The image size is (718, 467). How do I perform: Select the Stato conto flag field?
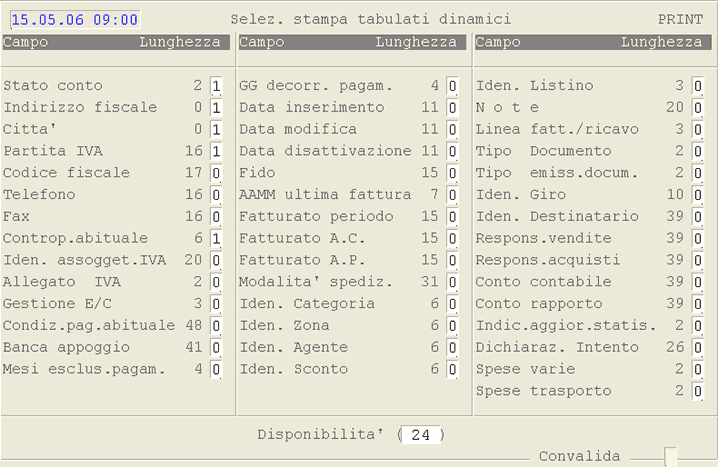coord(216,86)
